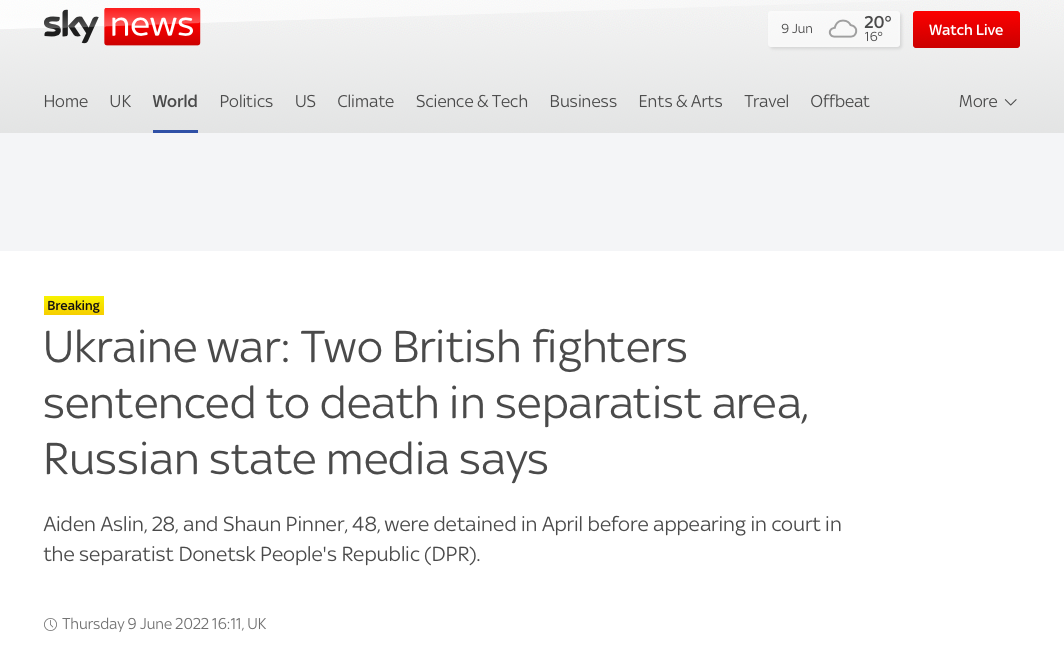Open the Business section

[x=583, y=102]
